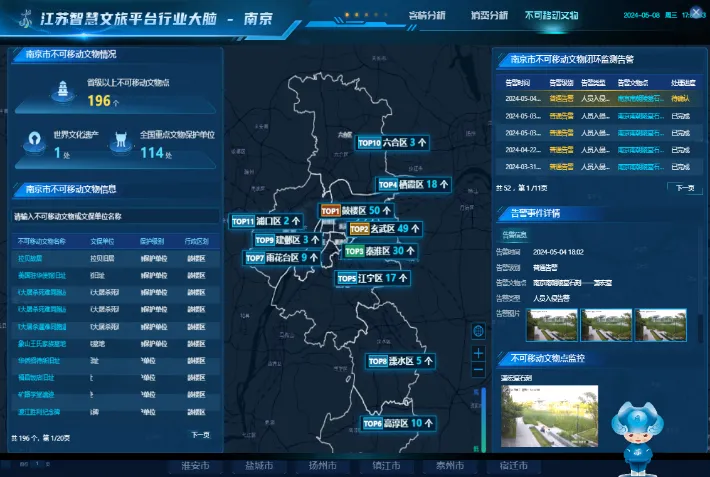Select the 扬州市 city button

[323, 466]
